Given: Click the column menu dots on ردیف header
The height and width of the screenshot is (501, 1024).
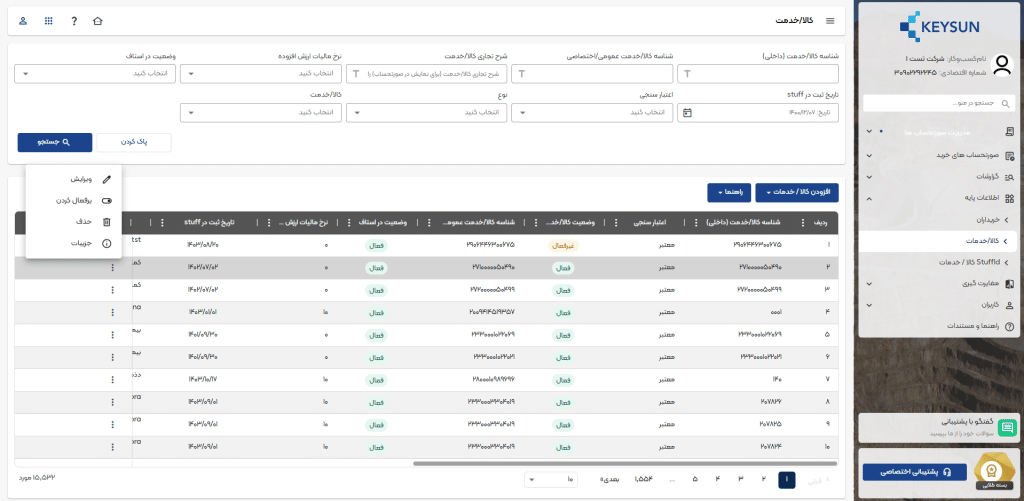Looking at the screenshot, I should pos(803,222).
